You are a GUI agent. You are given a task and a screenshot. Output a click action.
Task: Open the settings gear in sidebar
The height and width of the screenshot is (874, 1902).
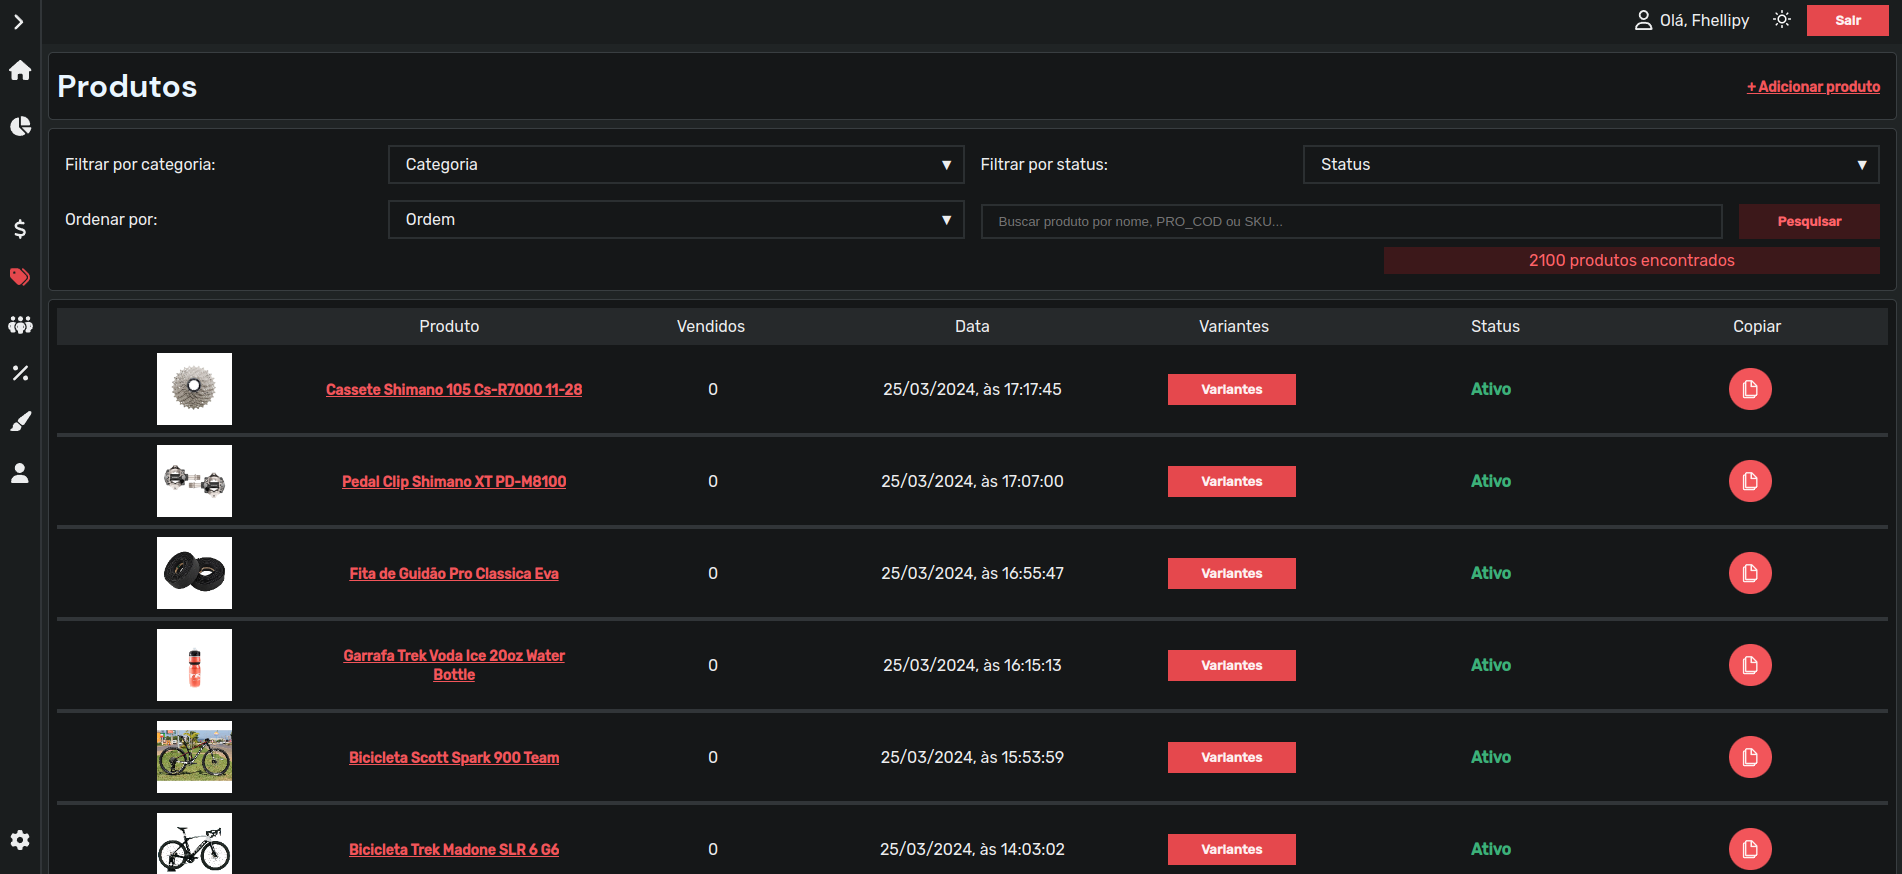pos(20,840)
